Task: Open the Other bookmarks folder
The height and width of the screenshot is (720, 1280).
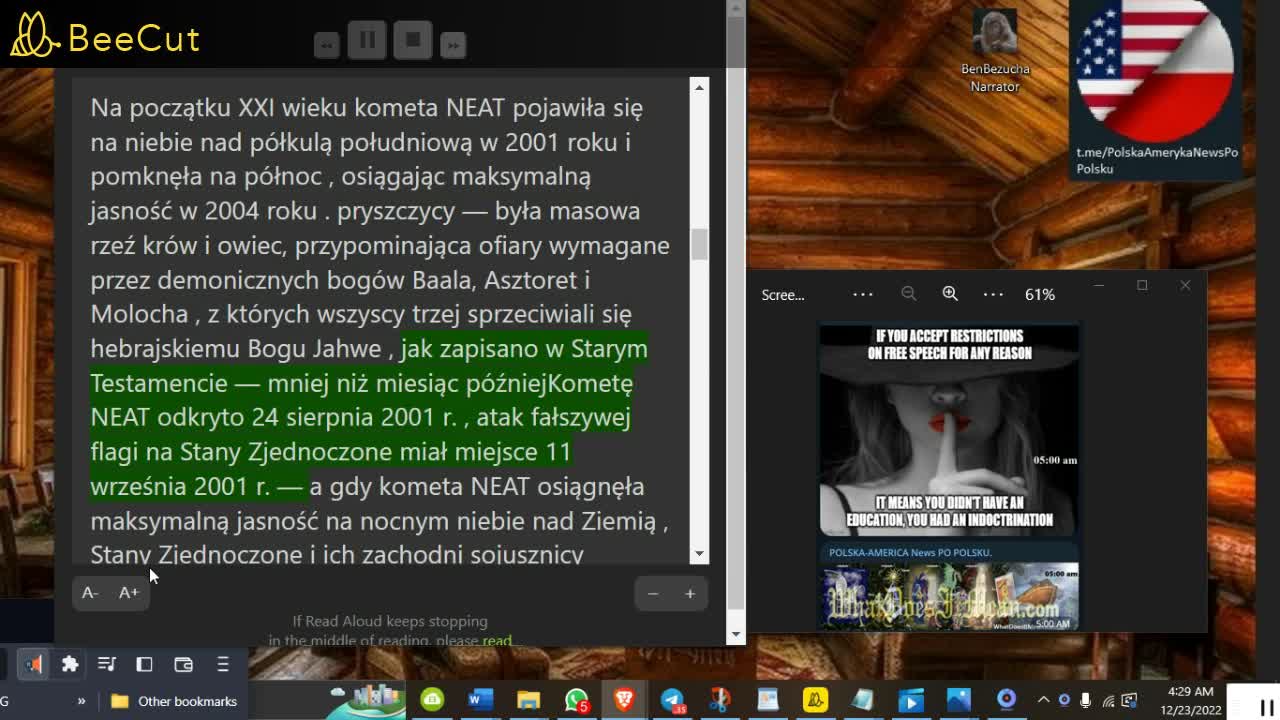Action: (x=174, y=701)
